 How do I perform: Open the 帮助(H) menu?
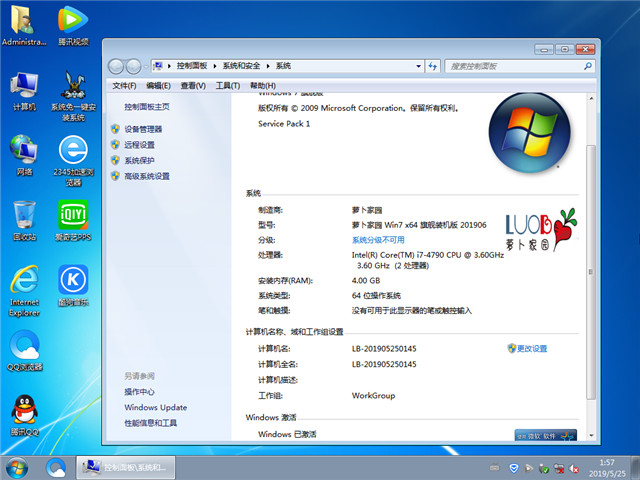[262, 85]
